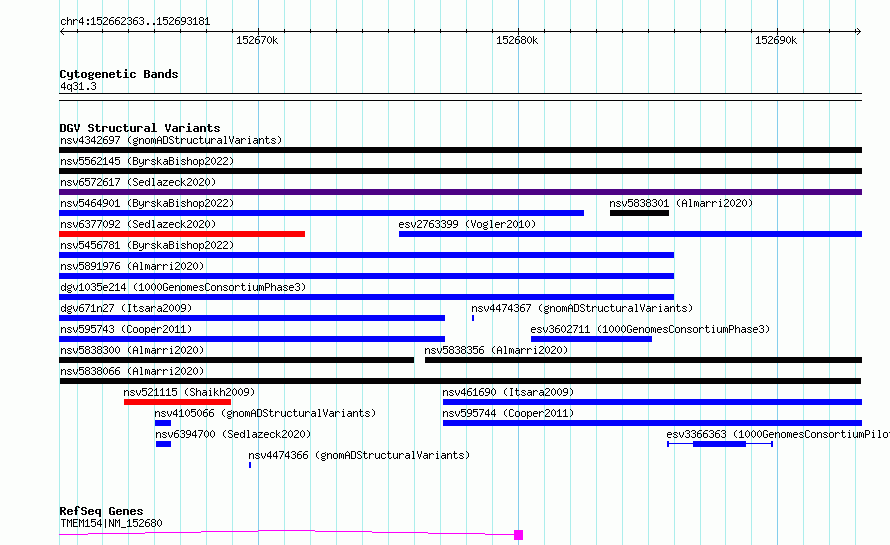
Task: Click the nsv5838066 Almarri2020 label
Action: point(132,371)
